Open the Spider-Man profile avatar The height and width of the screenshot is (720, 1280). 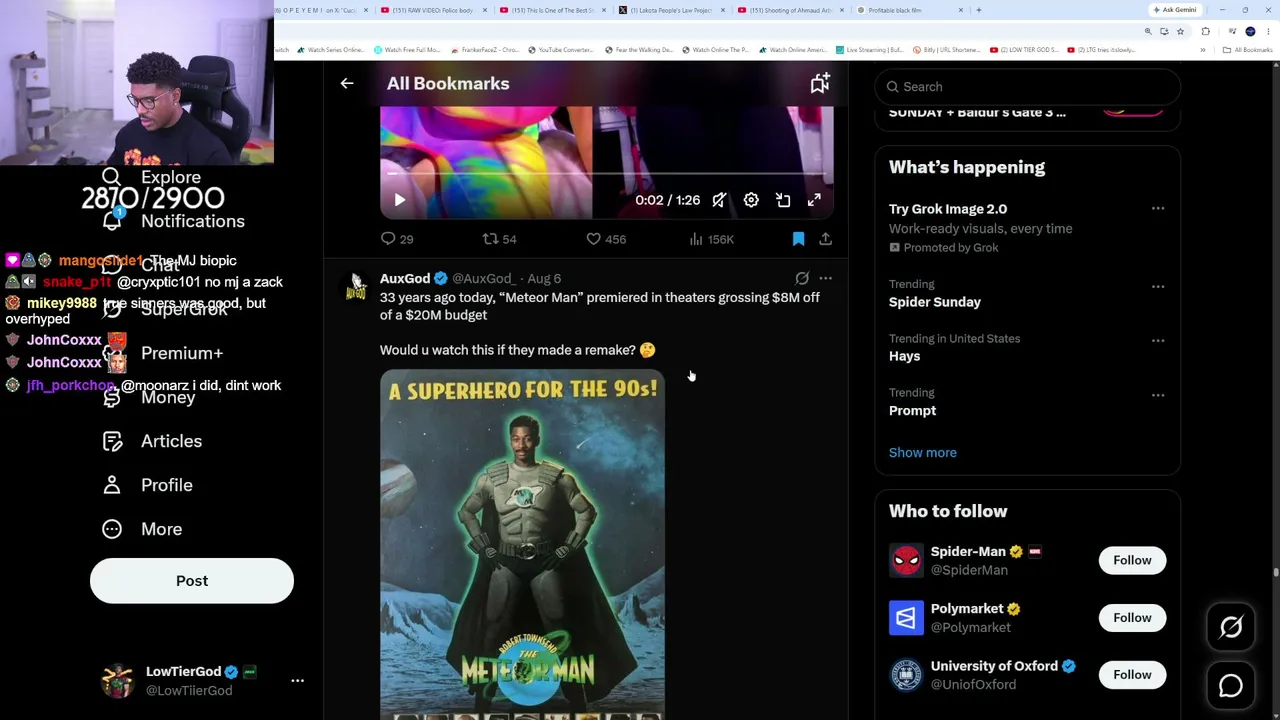(906, 560)
